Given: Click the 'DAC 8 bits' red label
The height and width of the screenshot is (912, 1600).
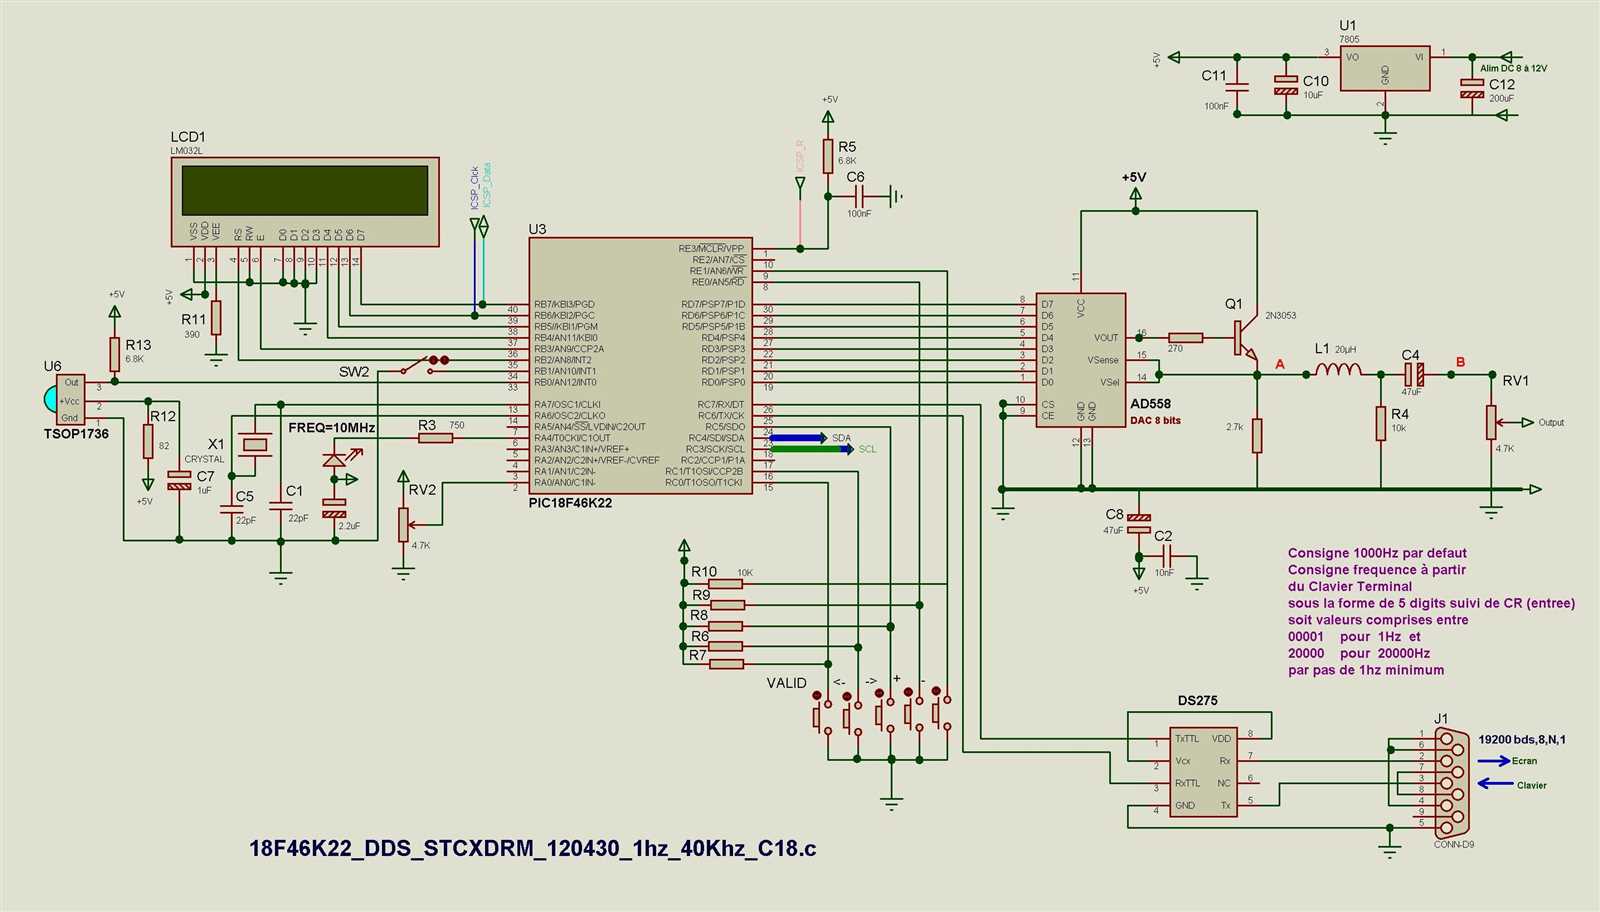Looking at the screenshot, I should coord(1155,421).
